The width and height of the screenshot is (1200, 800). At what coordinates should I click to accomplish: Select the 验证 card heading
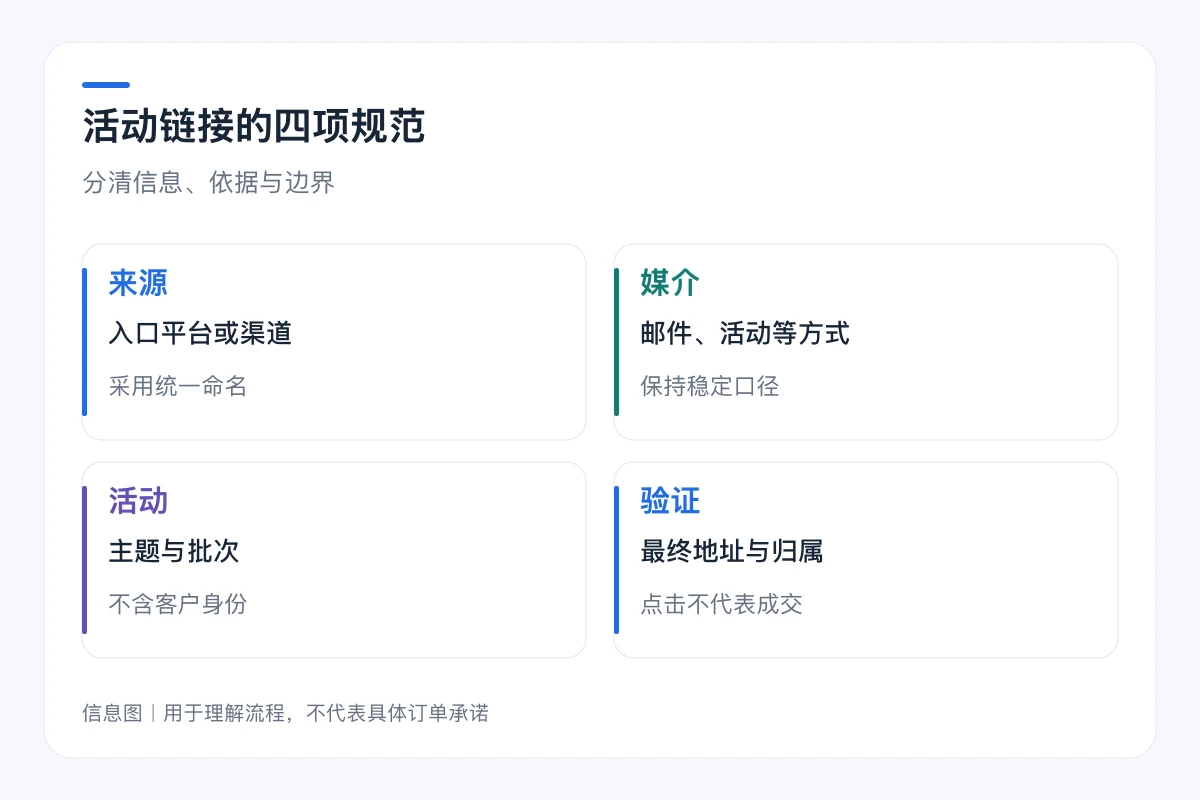670,501
